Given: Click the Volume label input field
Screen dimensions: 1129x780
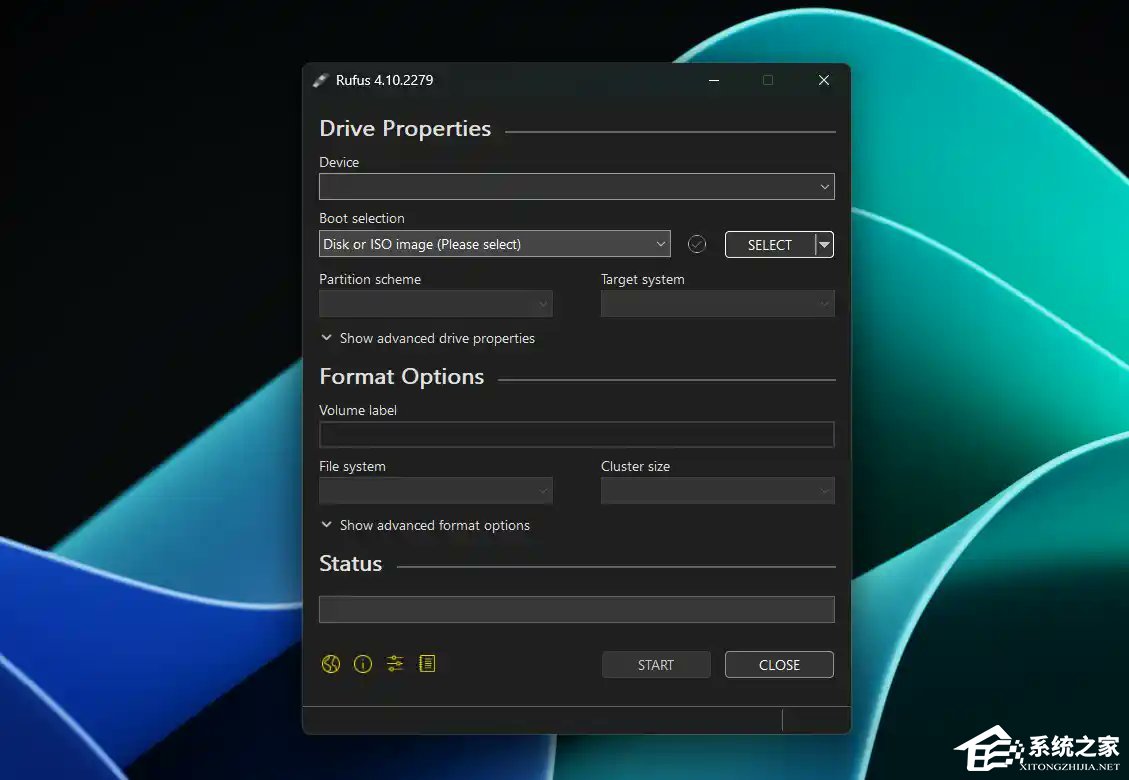Looking at the screenshot, I should (x=576, y=434).
